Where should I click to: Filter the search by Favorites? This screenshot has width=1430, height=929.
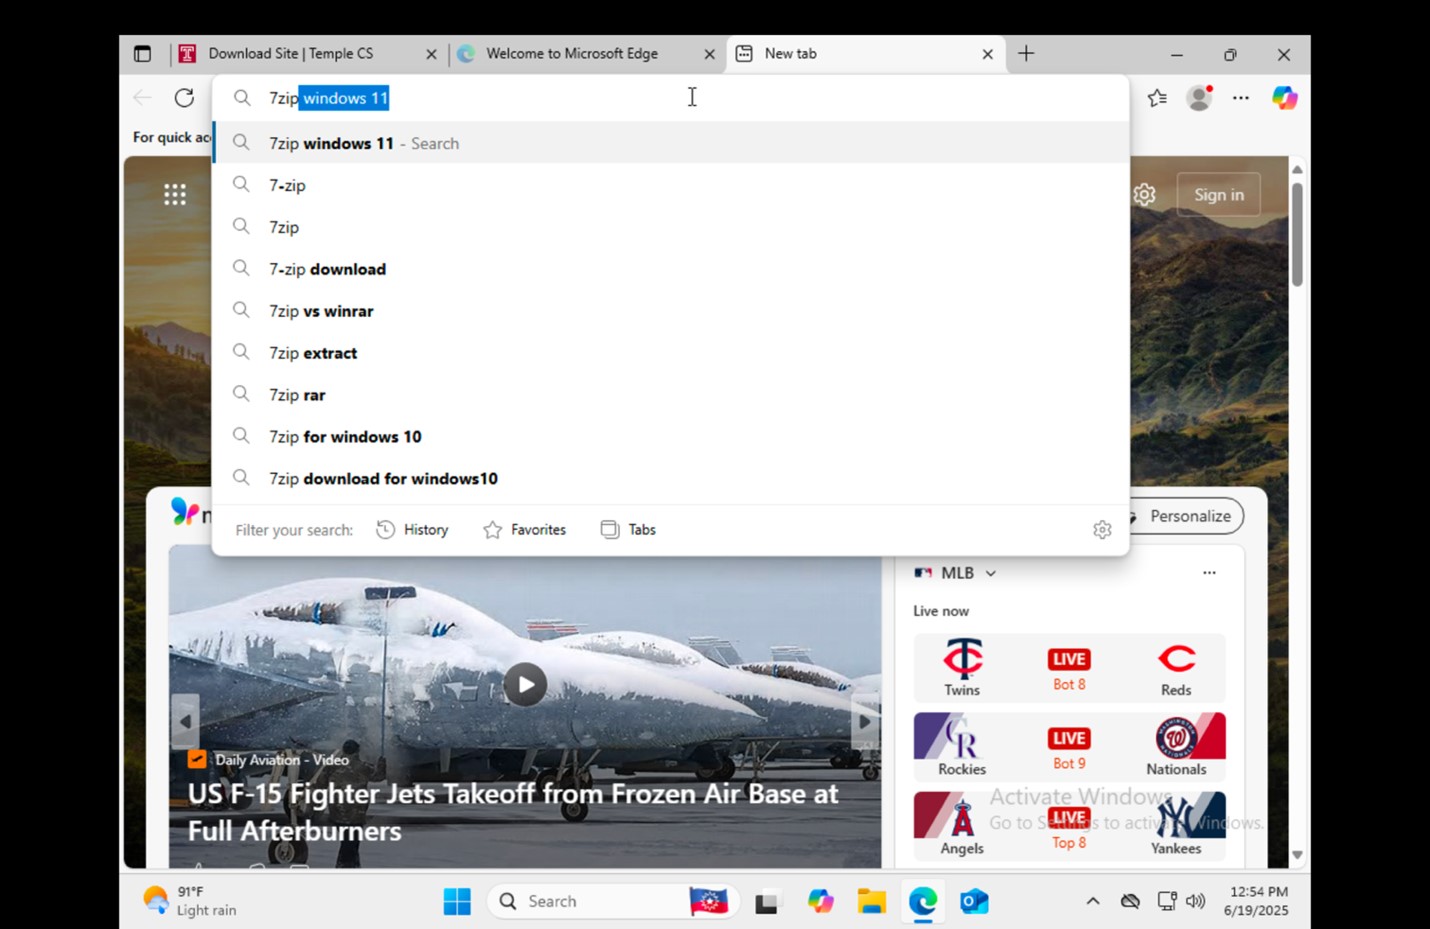[x=524, y=530]
